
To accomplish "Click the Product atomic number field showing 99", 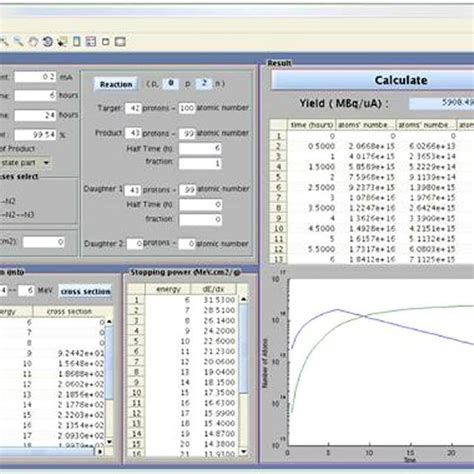I will point(187,134).
